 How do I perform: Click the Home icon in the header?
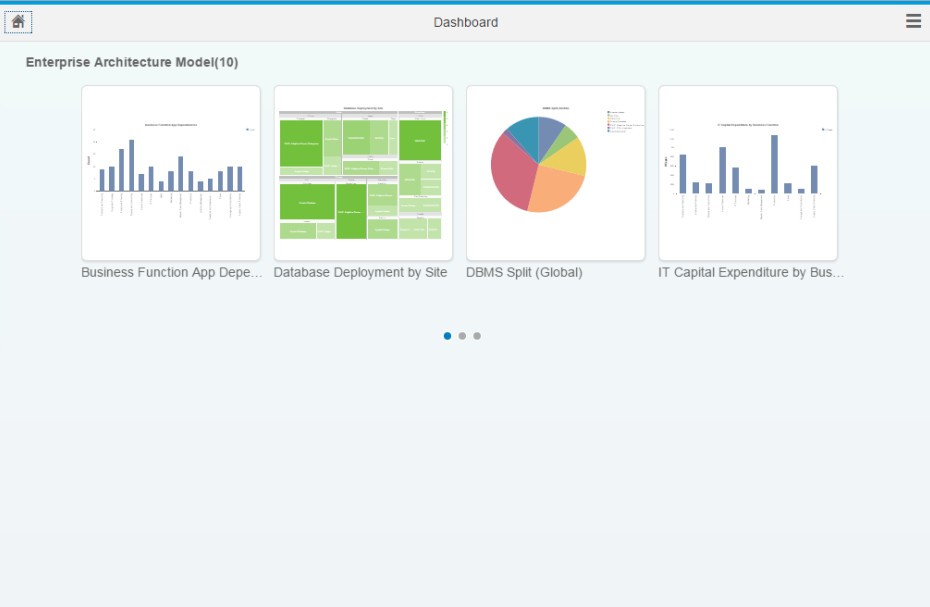coord(18,20)
